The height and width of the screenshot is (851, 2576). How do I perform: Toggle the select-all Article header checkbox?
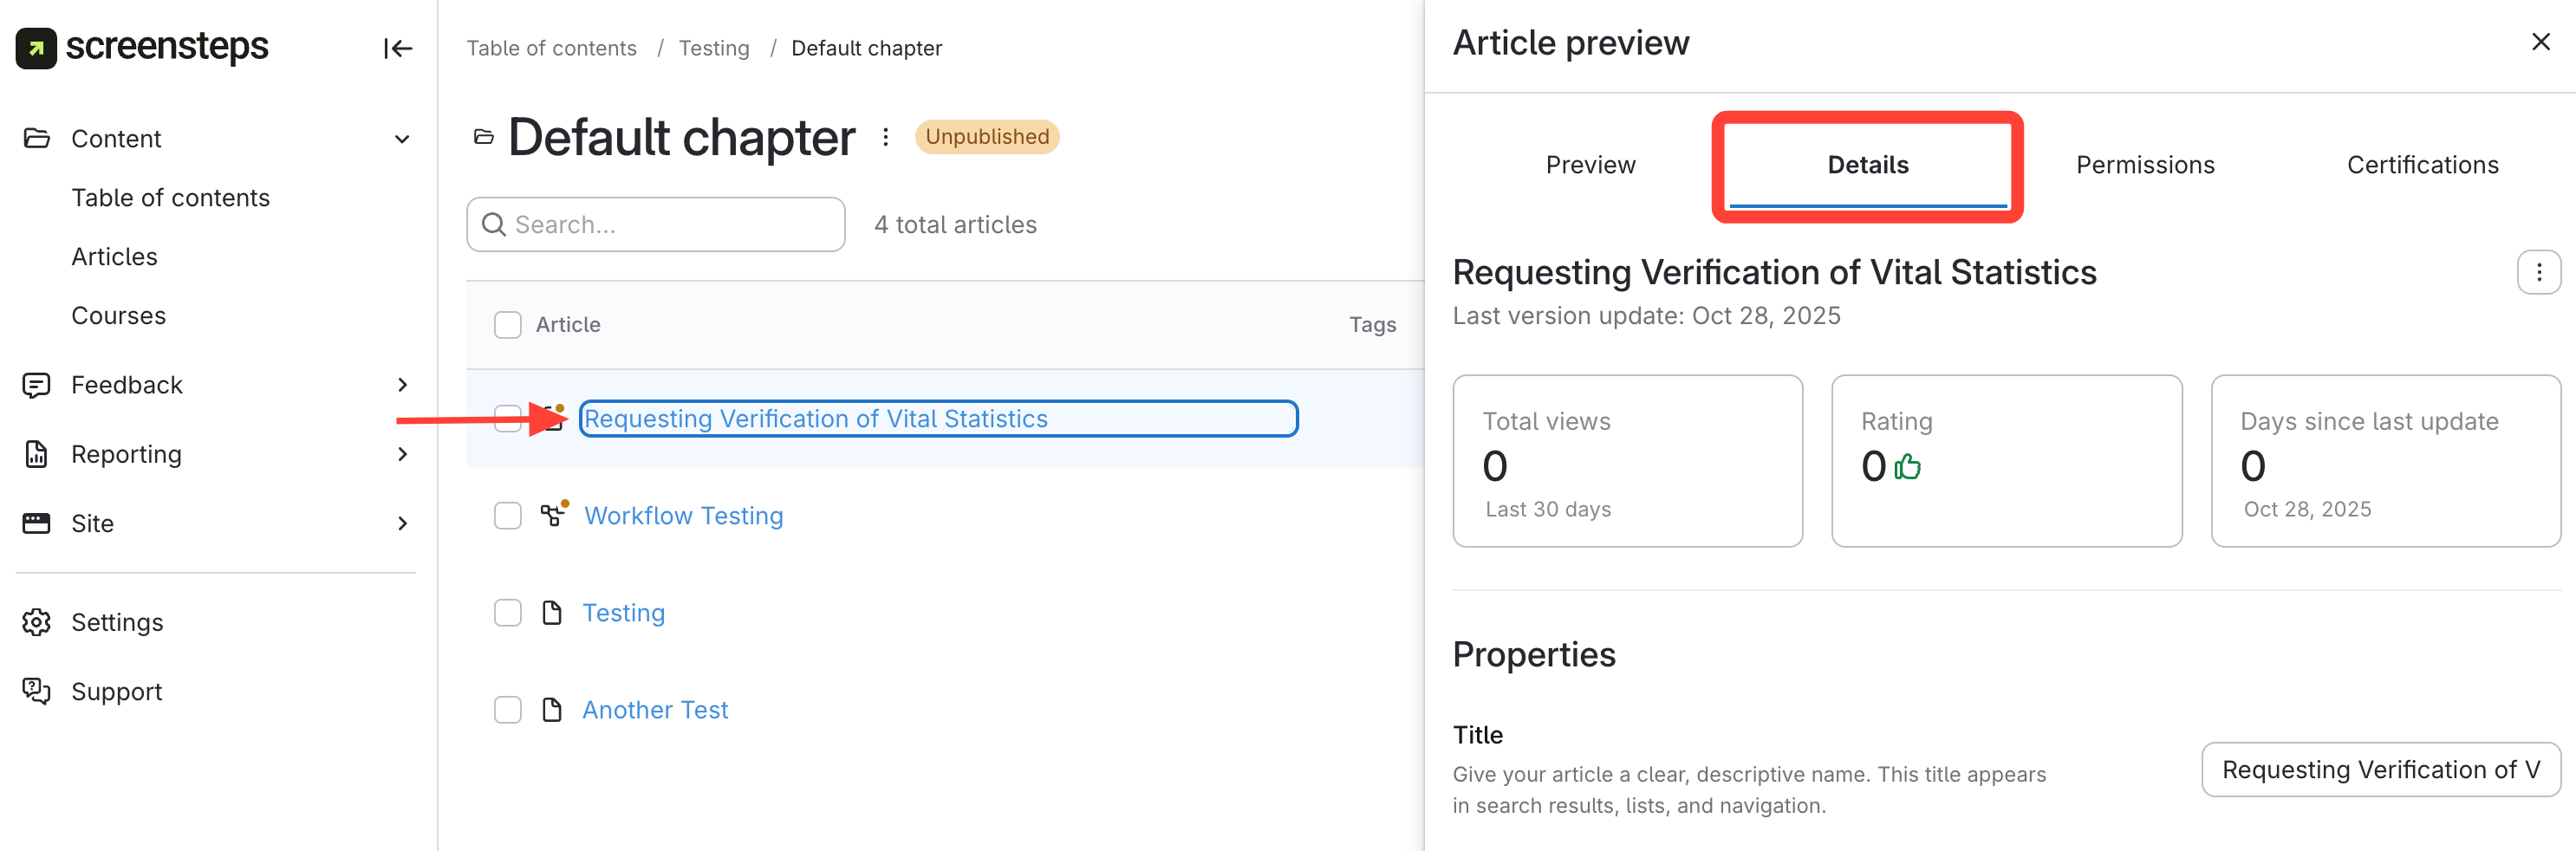[x=508, y=325]
